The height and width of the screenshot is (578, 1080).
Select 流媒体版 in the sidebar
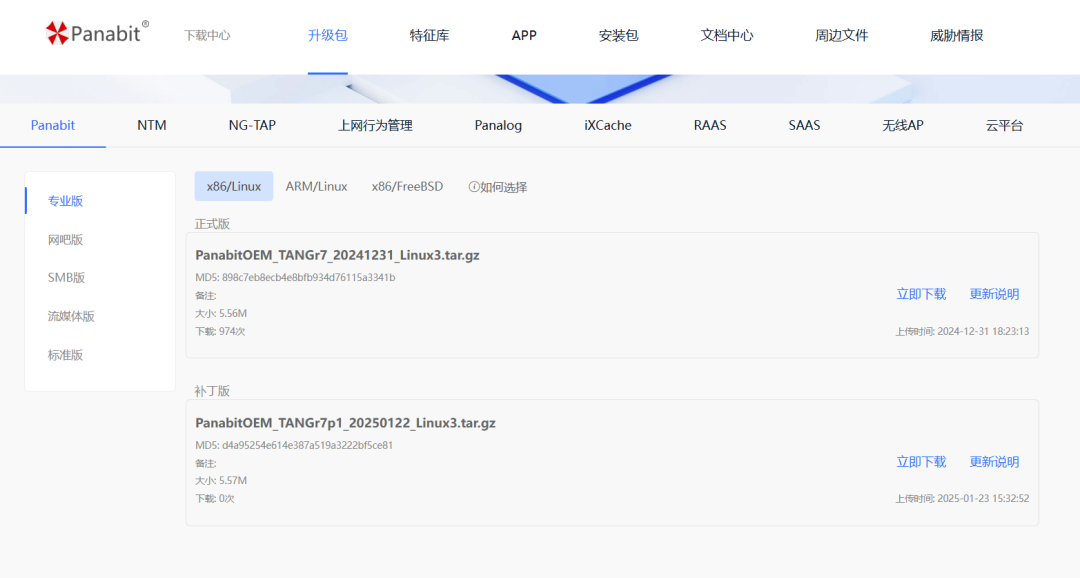coord(71,316)
